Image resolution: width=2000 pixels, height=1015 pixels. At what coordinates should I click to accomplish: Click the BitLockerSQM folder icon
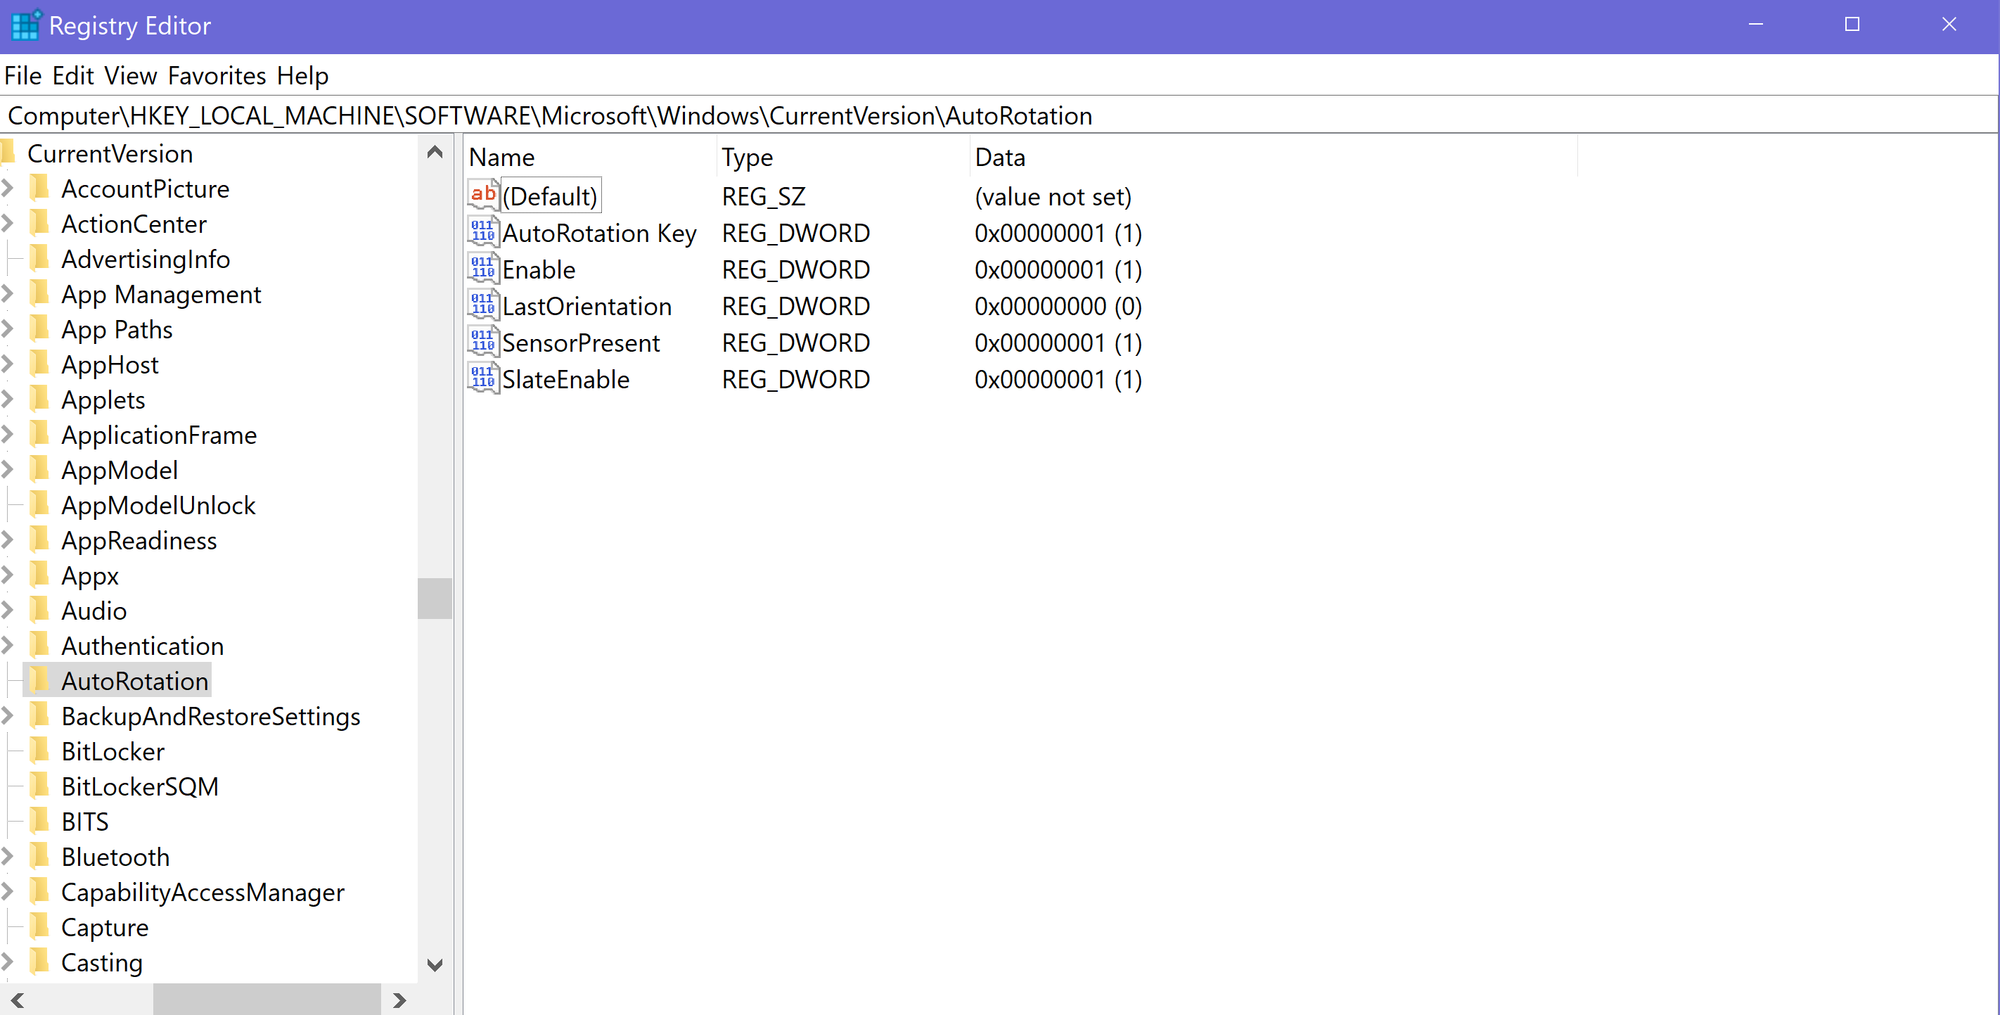point(40,786)
